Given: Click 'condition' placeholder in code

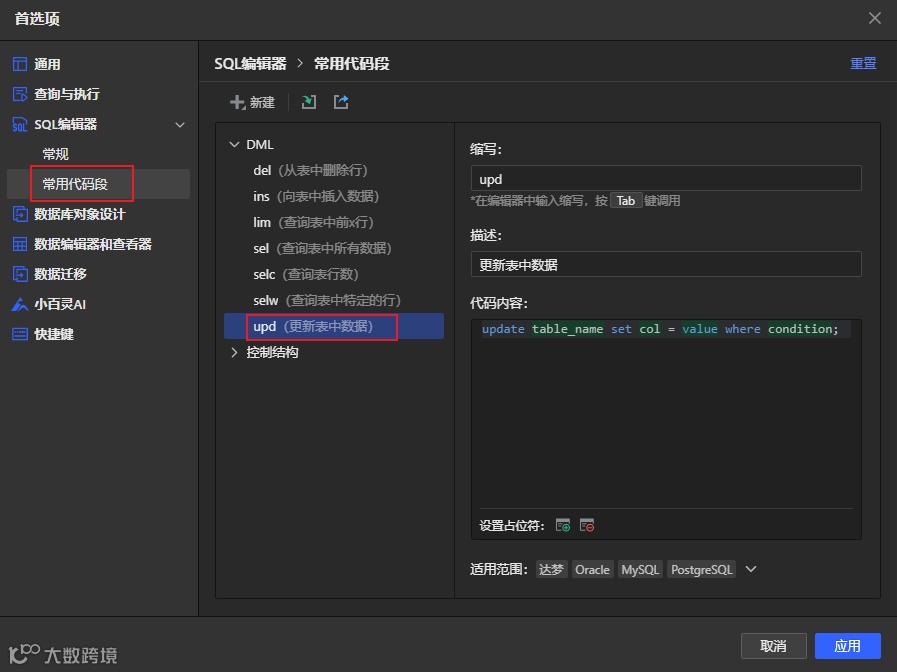Looking at the screenshot, I should point(800,329).
